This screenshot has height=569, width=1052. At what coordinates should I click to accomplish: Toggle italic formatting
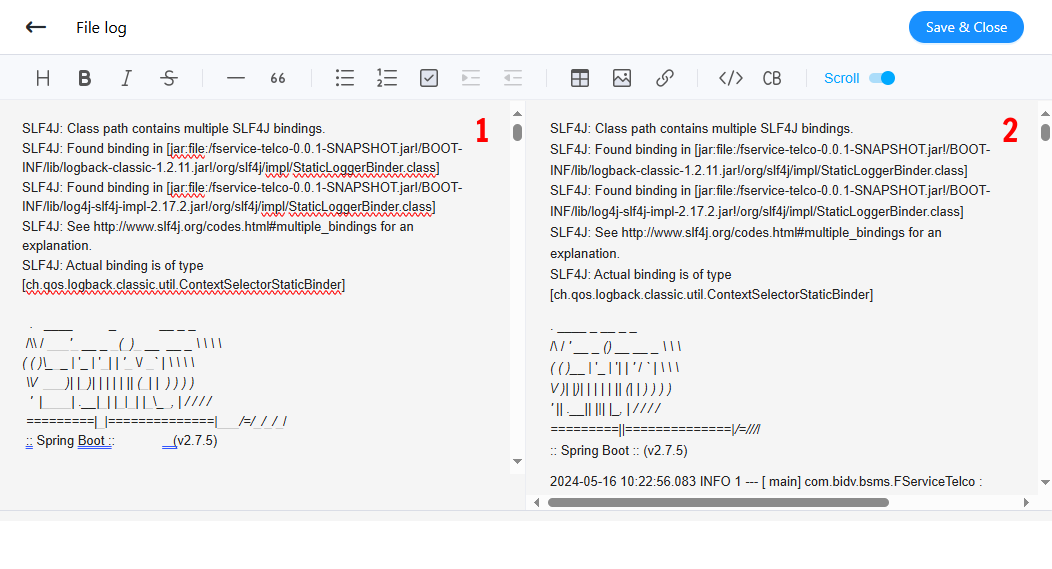[126, 79]
